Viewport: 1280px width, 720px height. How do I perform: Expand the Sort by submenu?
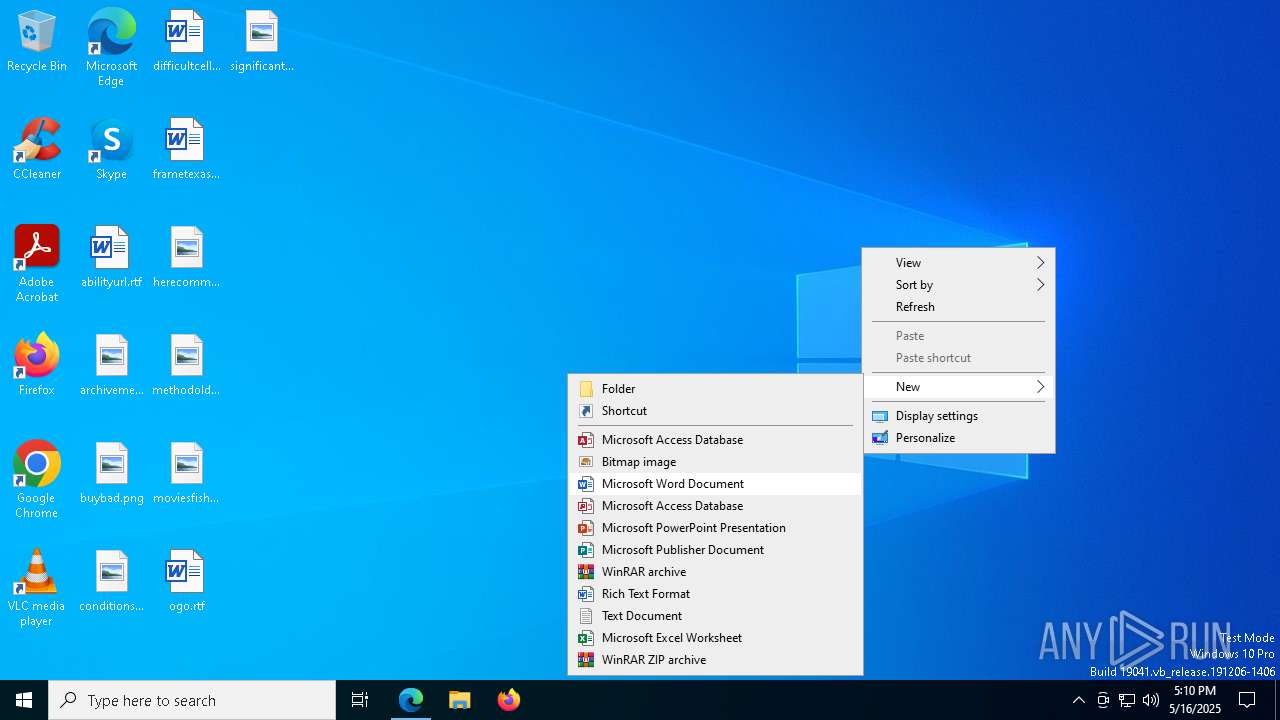pos(959,285)
